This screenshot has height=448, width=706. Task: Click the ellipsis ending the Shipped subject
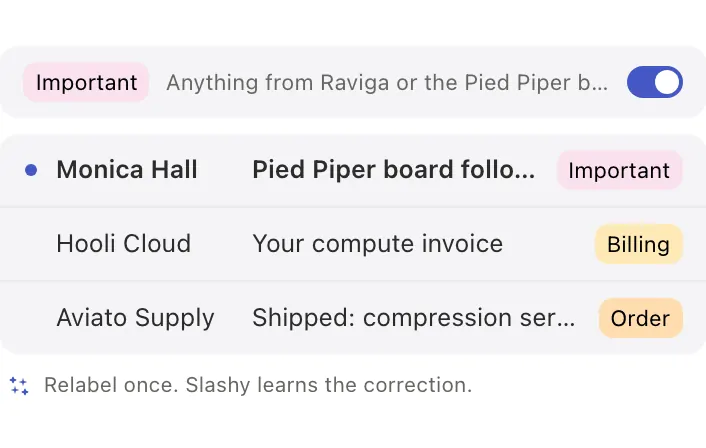(567, 323)
